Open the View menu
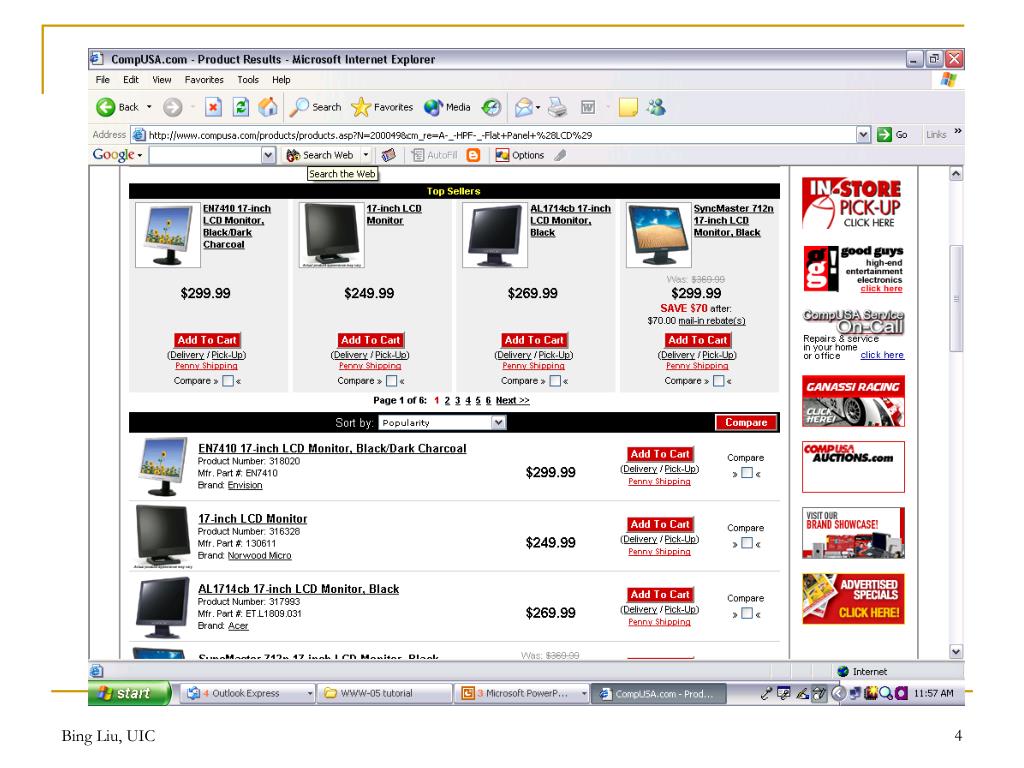The height and width of the screenshot is (768, 1024). pos(162,80)
